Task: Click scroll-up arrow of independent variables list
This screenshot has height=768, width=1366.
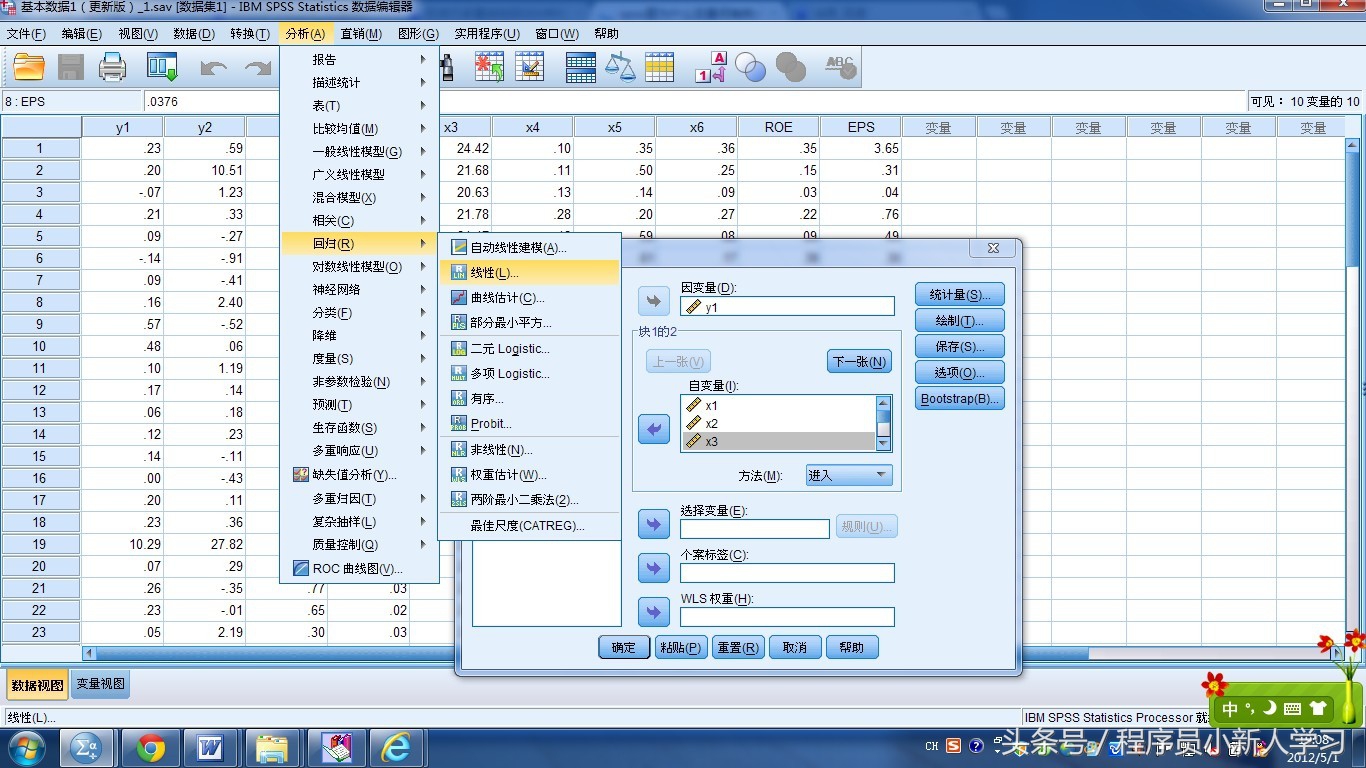Action: pyautogui.click(x=883, y=403)
